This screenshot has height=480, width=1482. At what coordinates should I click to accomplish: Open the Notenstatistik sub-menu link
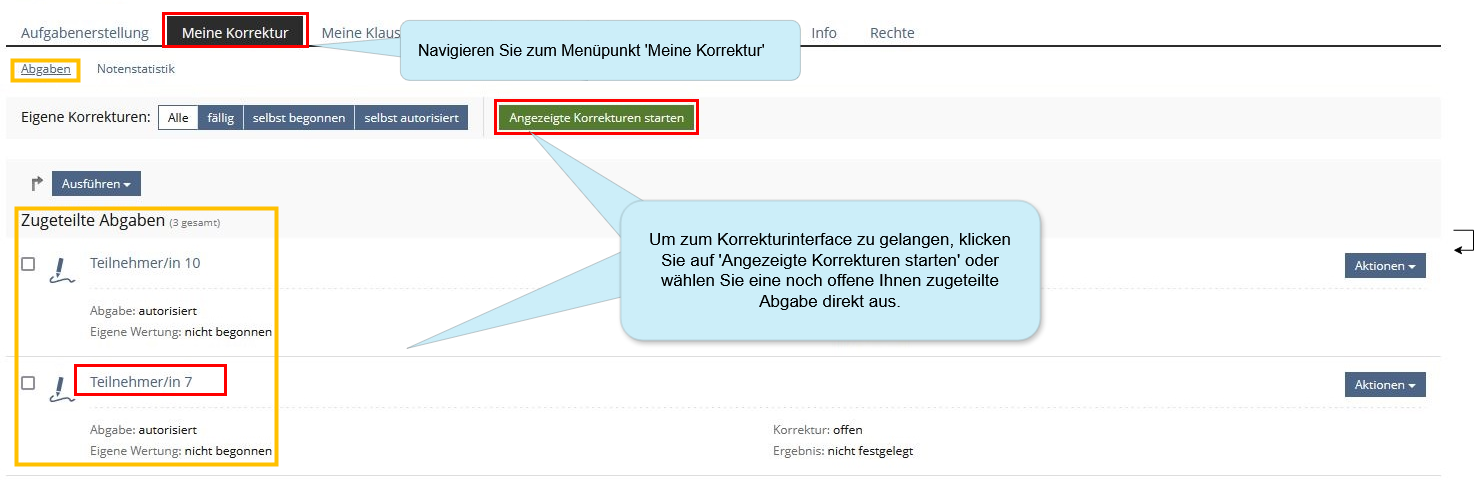point(136,69)
